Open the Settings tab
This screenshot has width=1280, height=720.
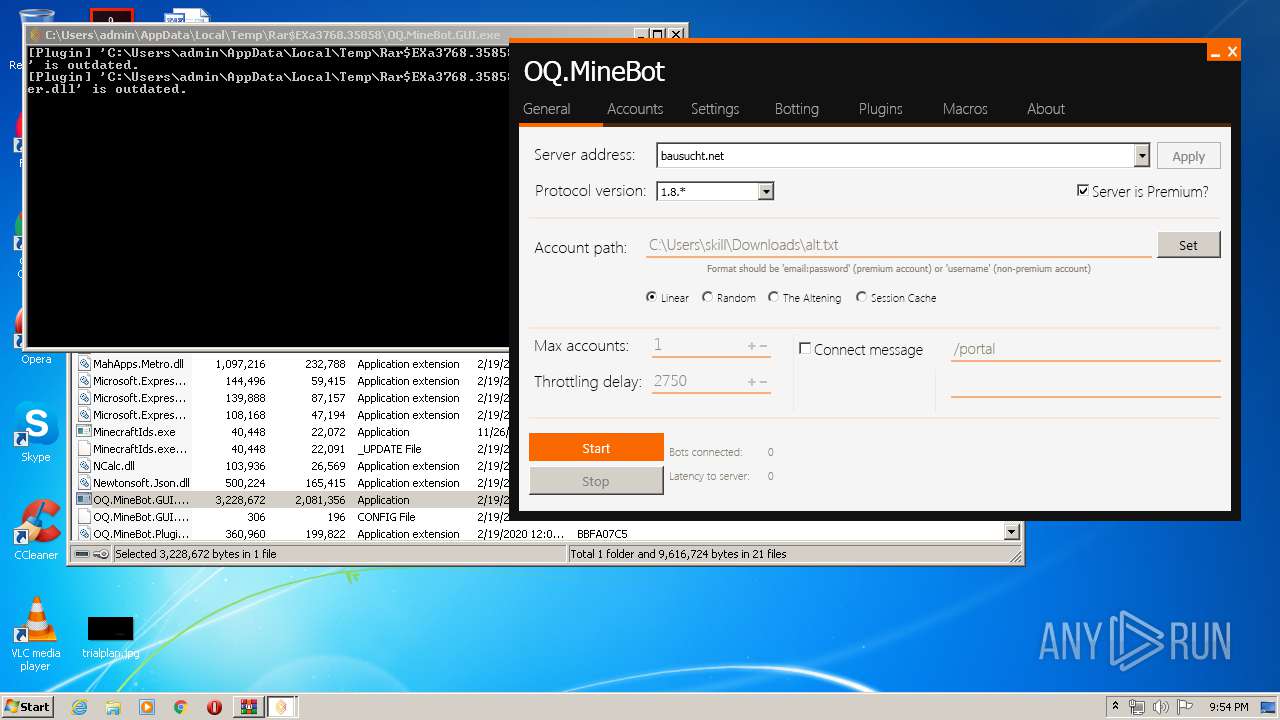point(715,109)
